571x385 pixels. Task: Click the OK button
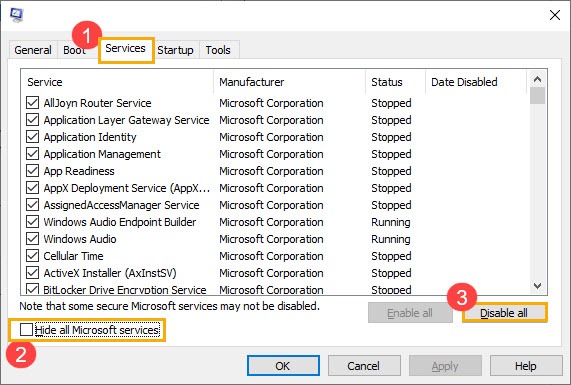(x=283, y=366)
